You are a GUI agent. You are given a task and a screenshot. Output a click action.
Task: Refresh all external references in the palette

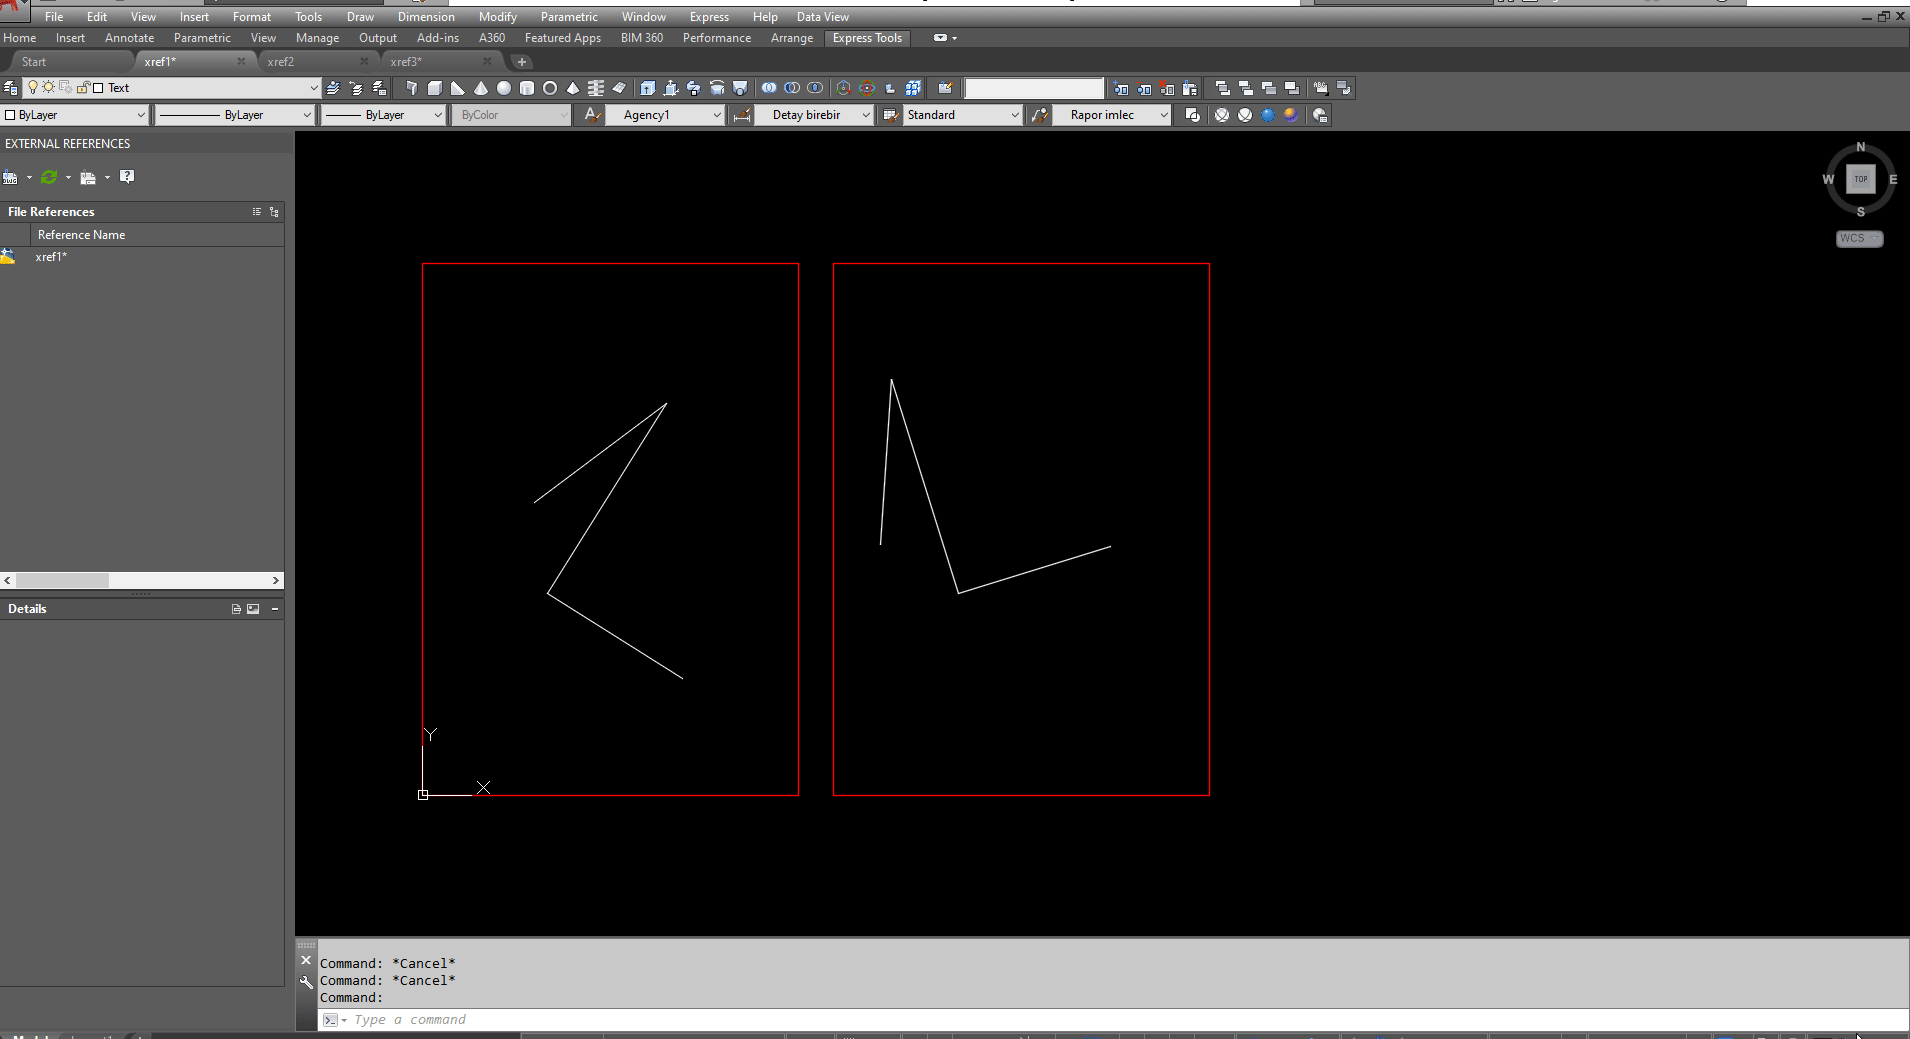point(49,177)
